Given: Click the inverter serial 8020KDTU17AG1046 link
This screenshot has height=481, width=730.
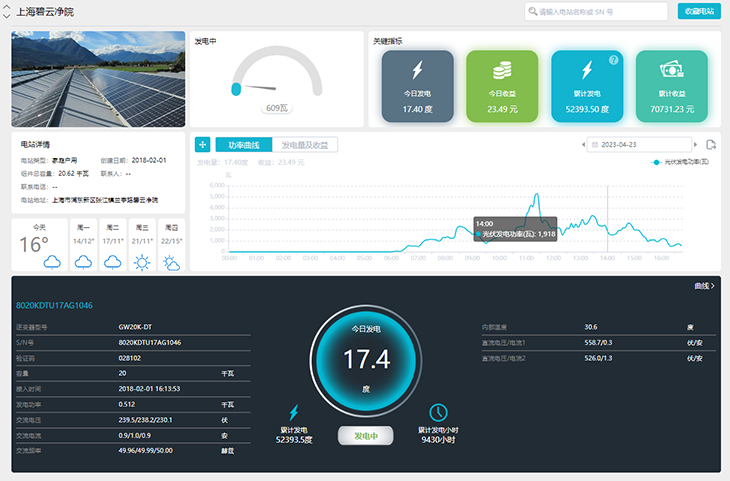Looking at the screenshot, I should click(53, 305).
